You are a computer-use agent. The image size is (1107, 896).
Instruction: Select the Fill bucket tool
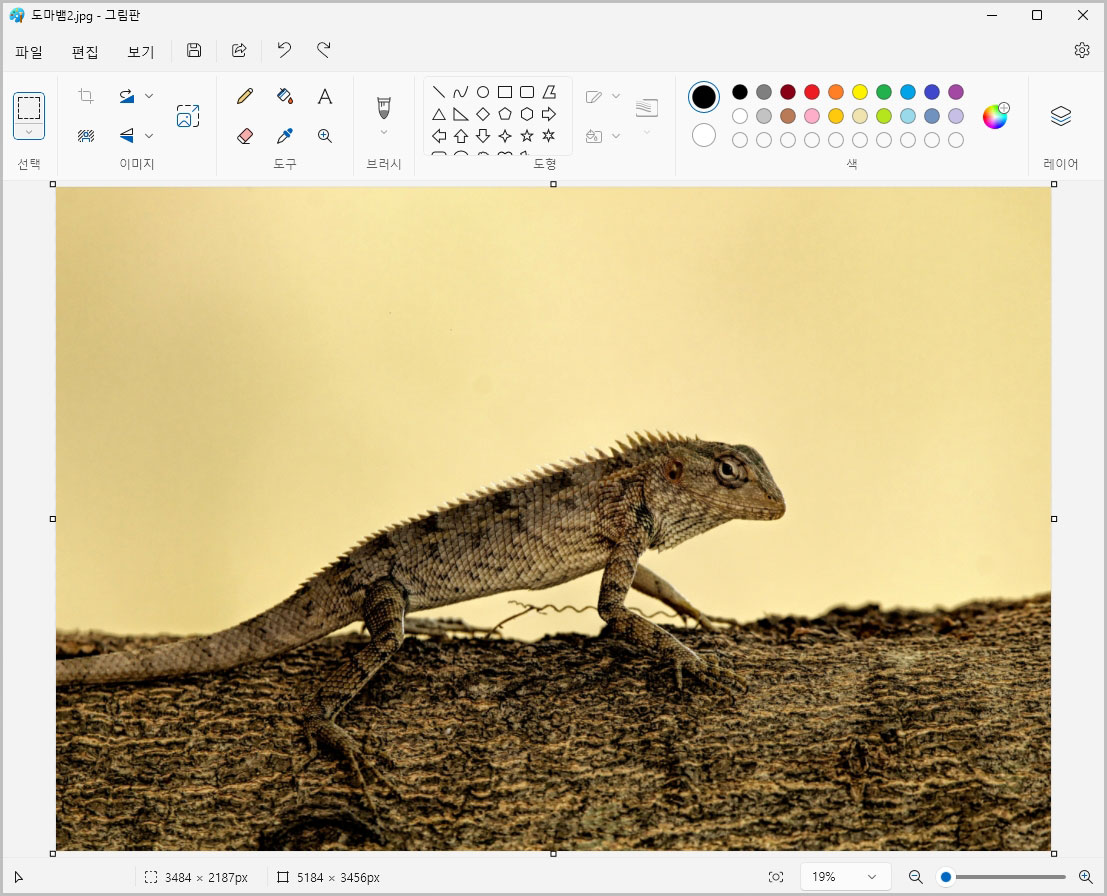click(x=285, y=96)
